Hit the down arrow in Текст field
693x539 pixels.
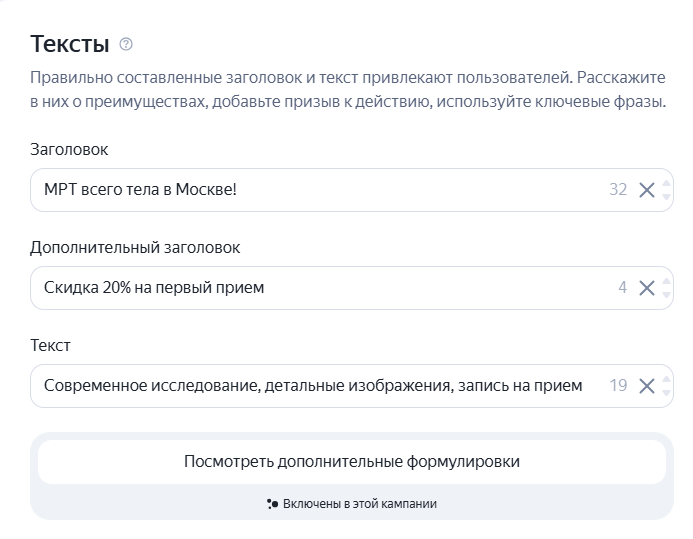click(x=667, y=393)
